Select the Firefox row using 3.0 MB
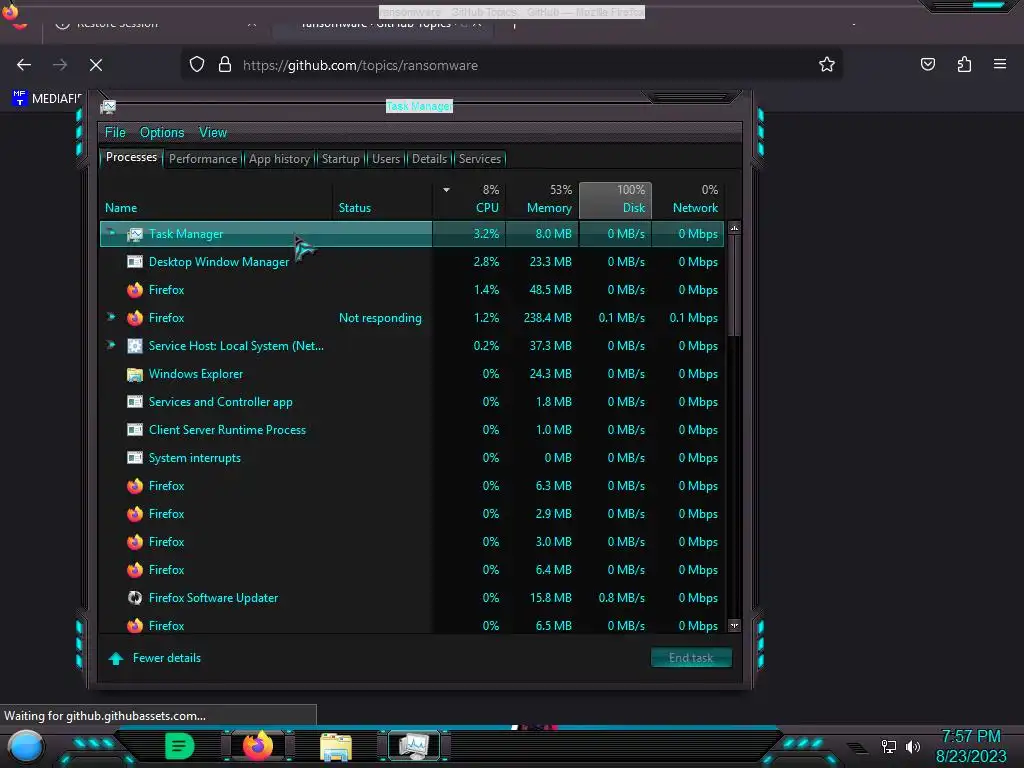Viewport: 1024px width, 768px height. click(x=412, y=542)
